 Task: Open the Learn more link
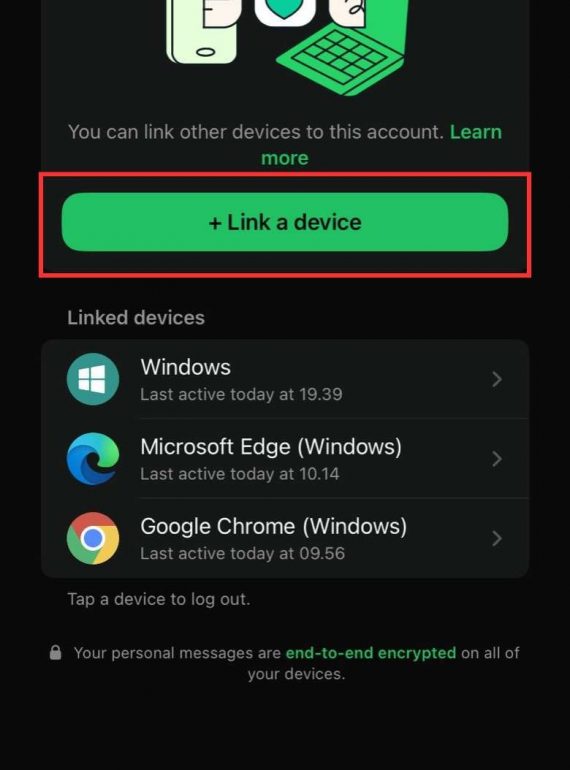381,145
